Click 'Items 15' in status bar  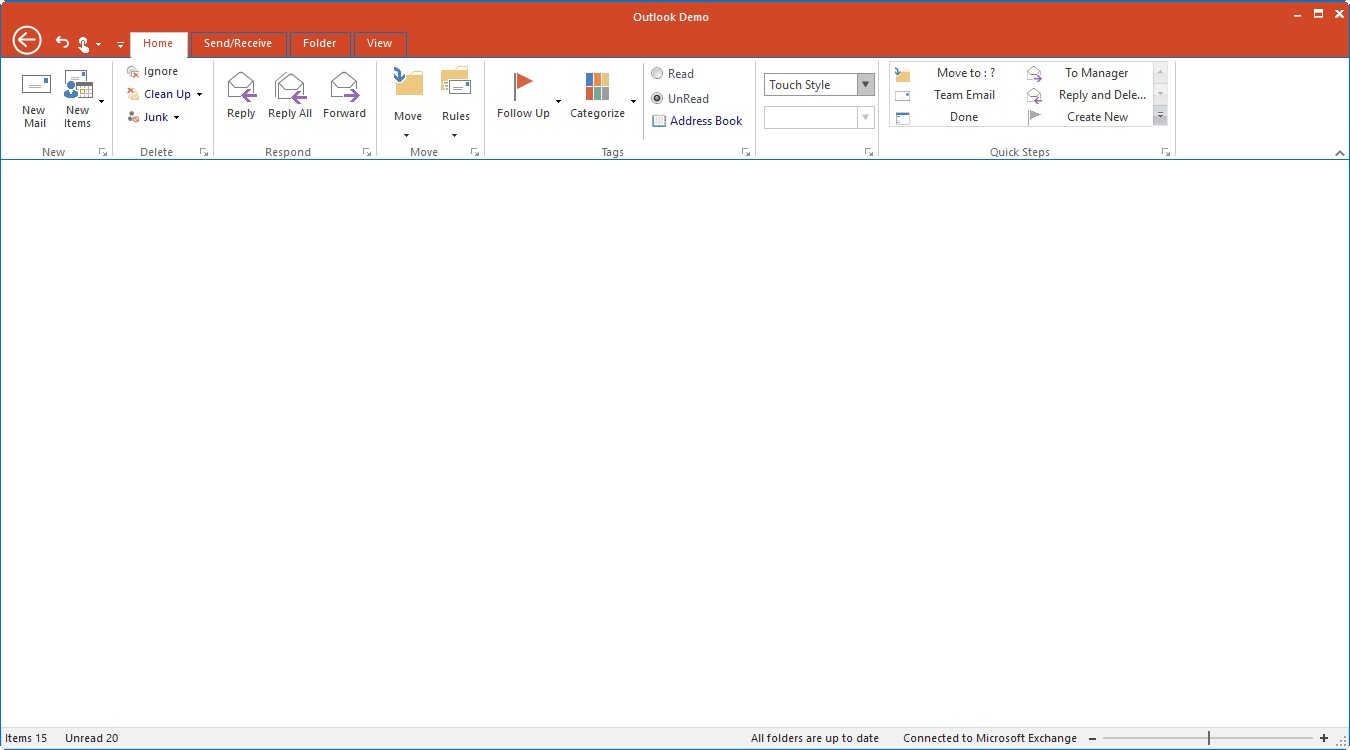tap(26, 738)
